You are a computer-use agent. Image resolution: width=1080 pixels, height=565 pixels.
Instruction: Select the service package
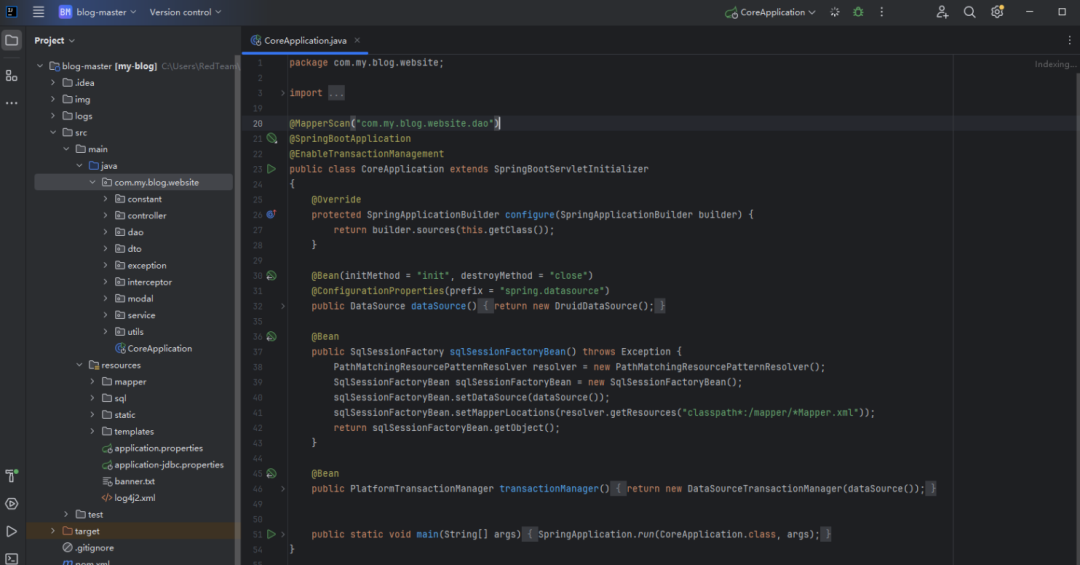[135, 315]
